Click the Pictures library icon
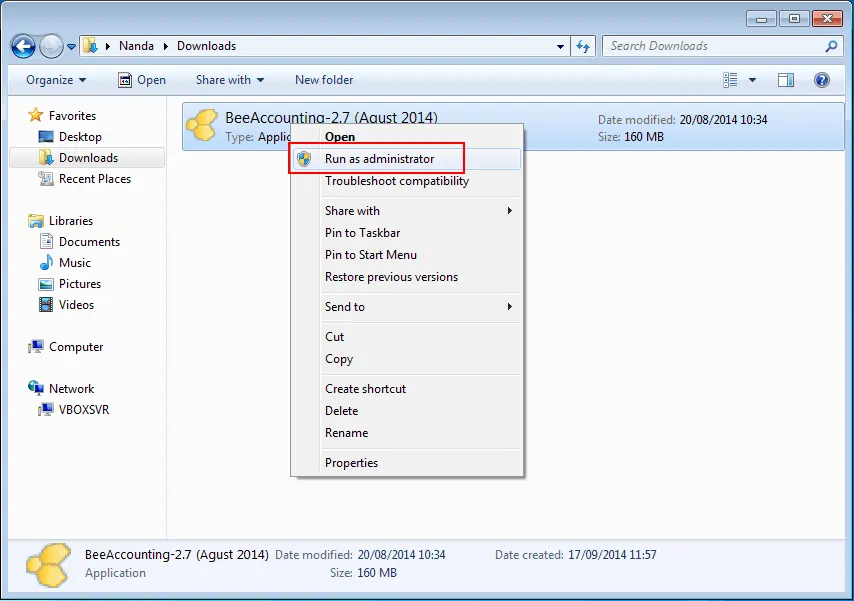This screenshot has height=601, width=854. tap(46, 284)
